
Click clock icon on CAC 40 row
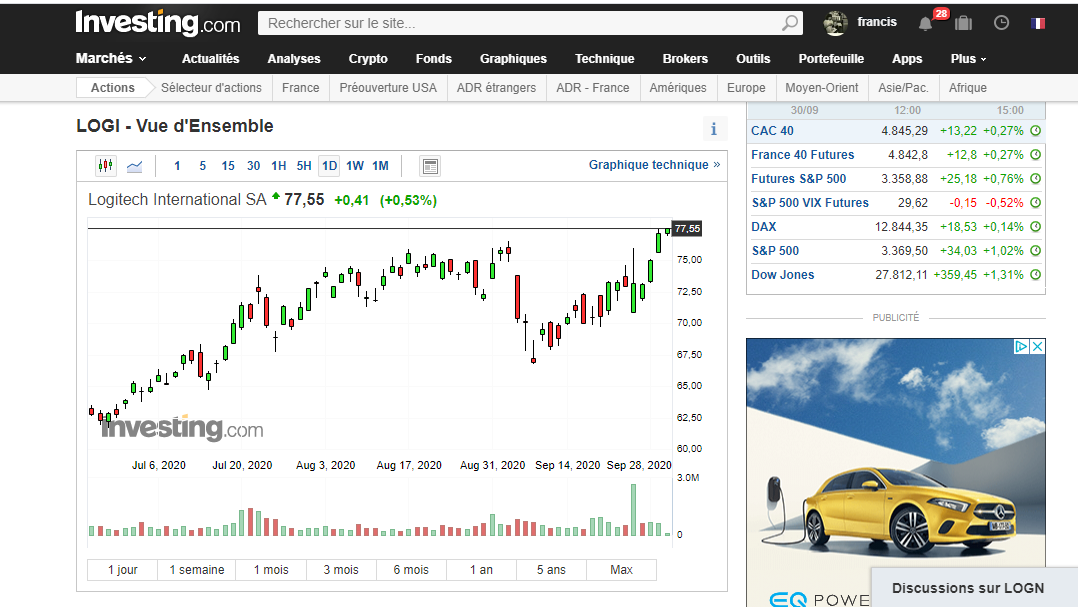(x=1035, y=131)
